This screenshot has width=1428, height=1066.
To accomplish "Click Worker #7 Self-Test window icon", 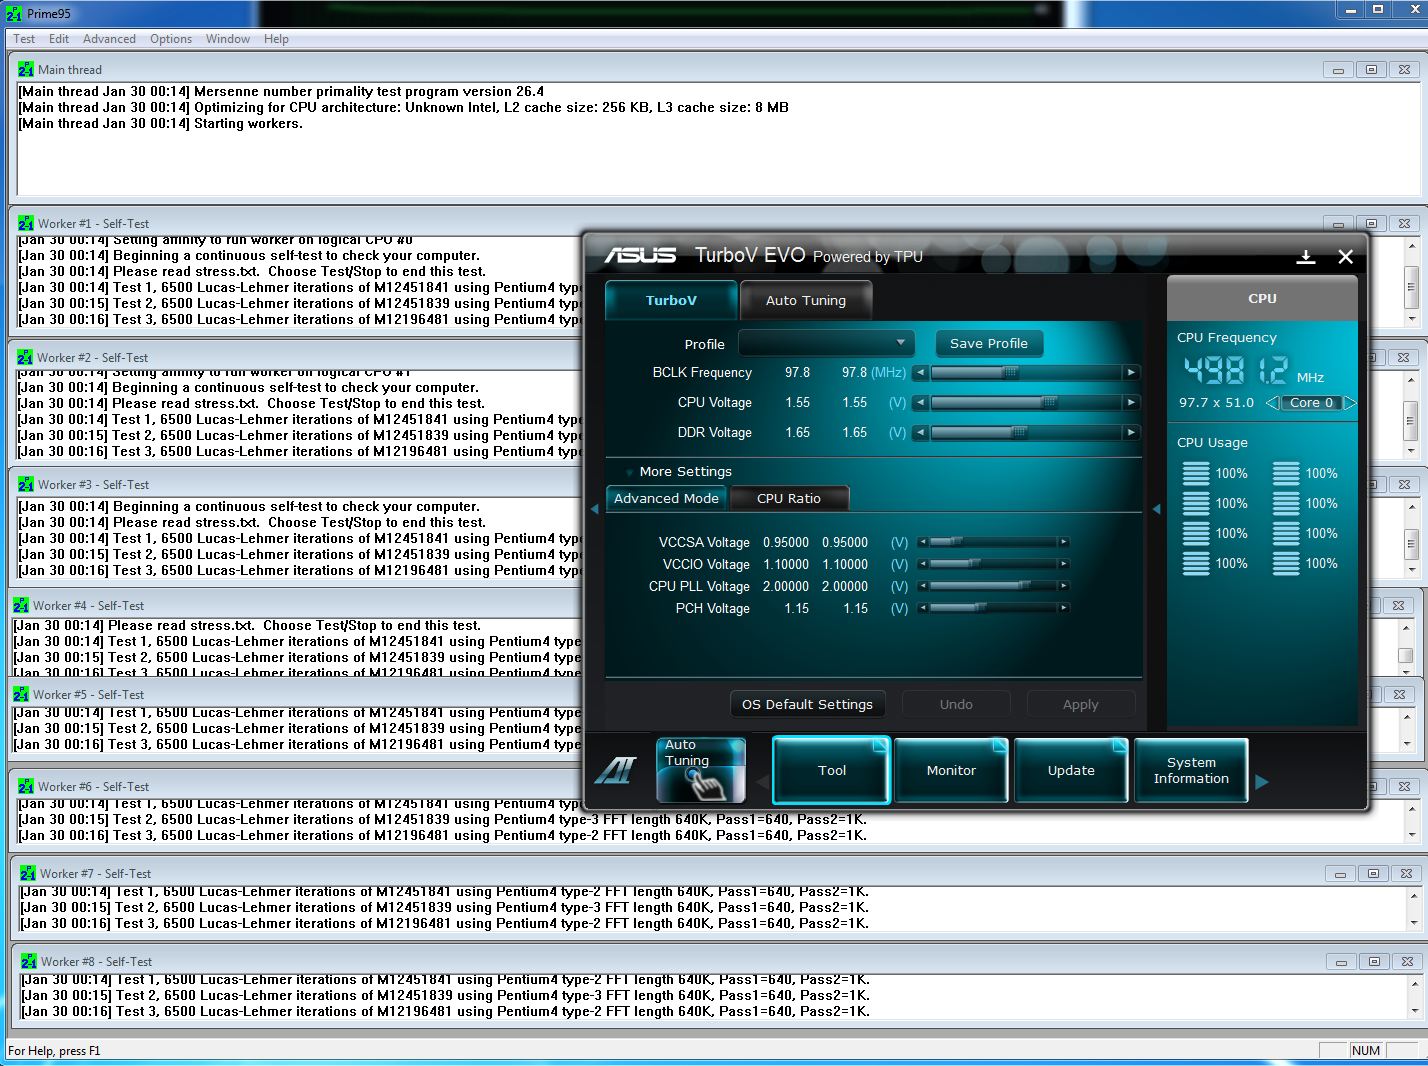I will click(x=28, y=873).
